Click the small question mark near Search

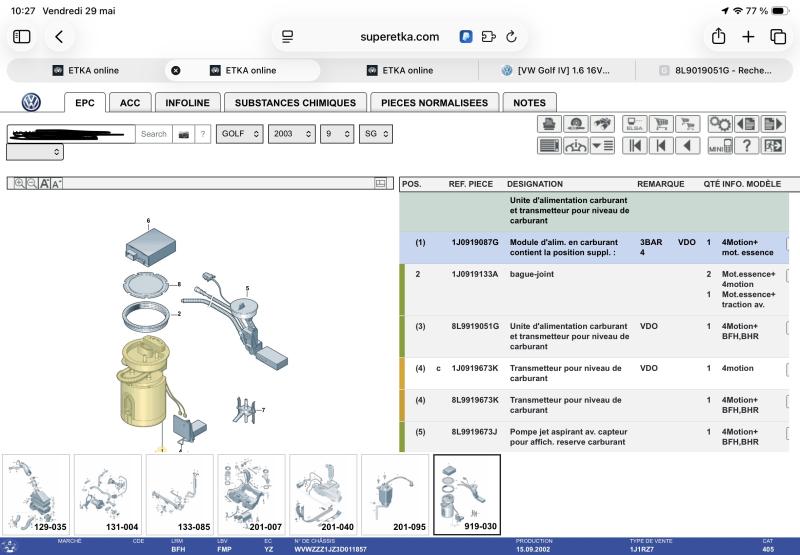[x=203, y=134]
